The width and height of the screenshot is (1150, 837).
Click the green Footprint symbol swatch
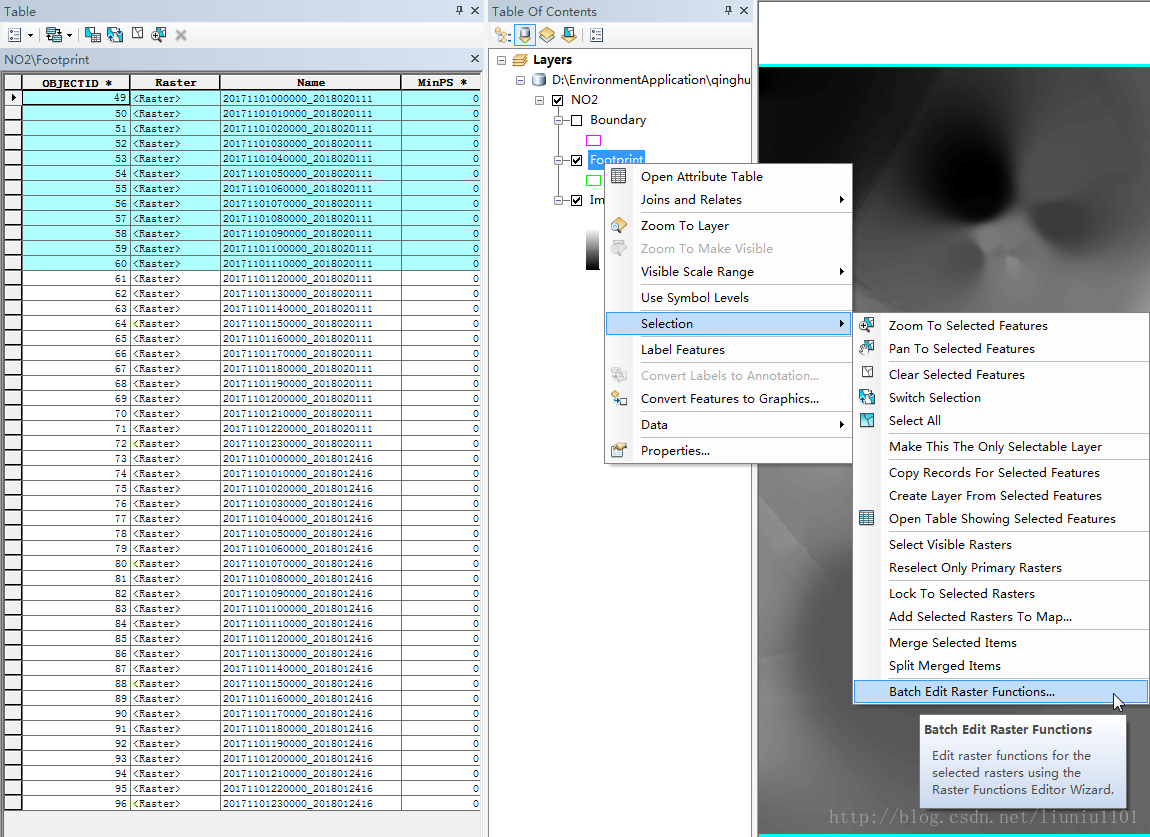coord(593,180)
